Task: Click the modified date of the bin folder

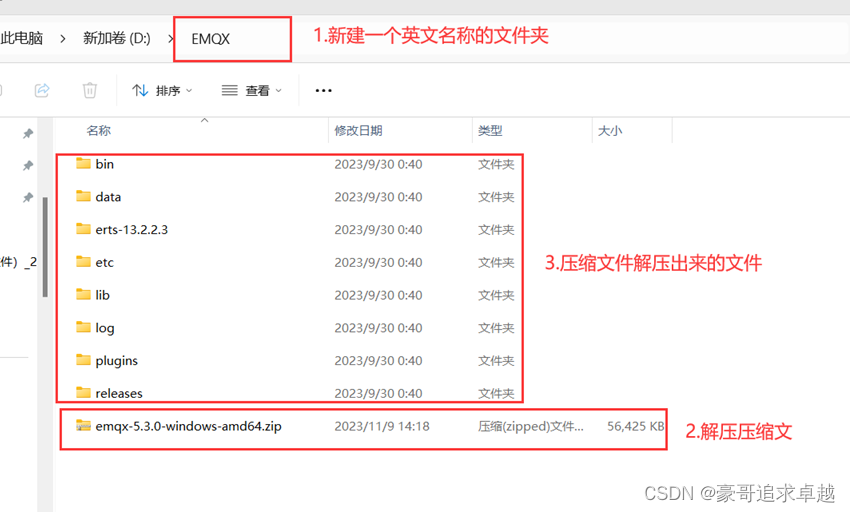Action: [378, 164]
